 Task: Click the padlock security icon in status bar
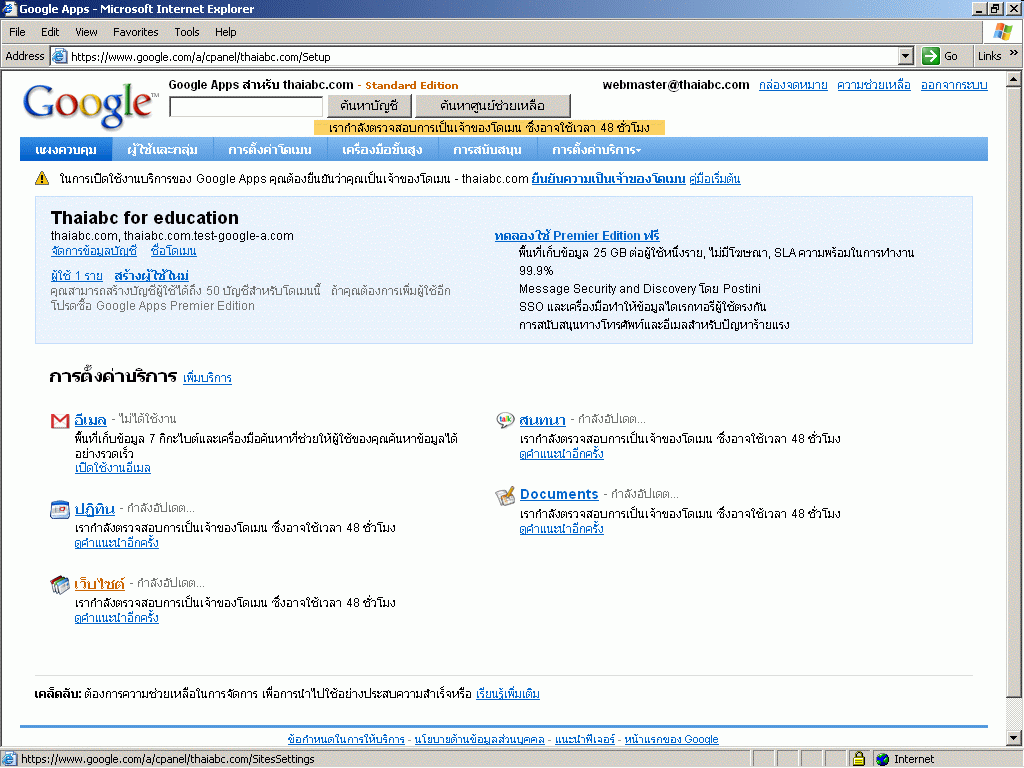858,759
